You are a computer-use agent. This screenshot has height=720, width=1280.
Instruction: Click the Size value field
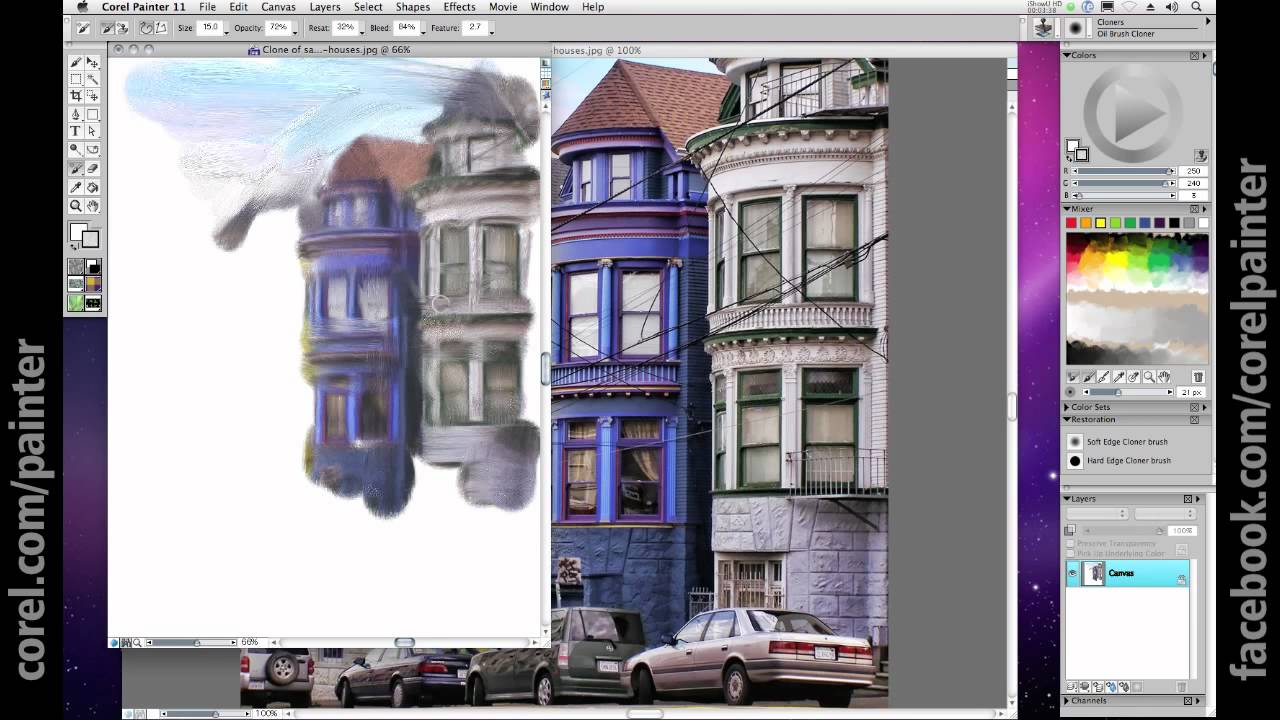[x=209, y=28]
